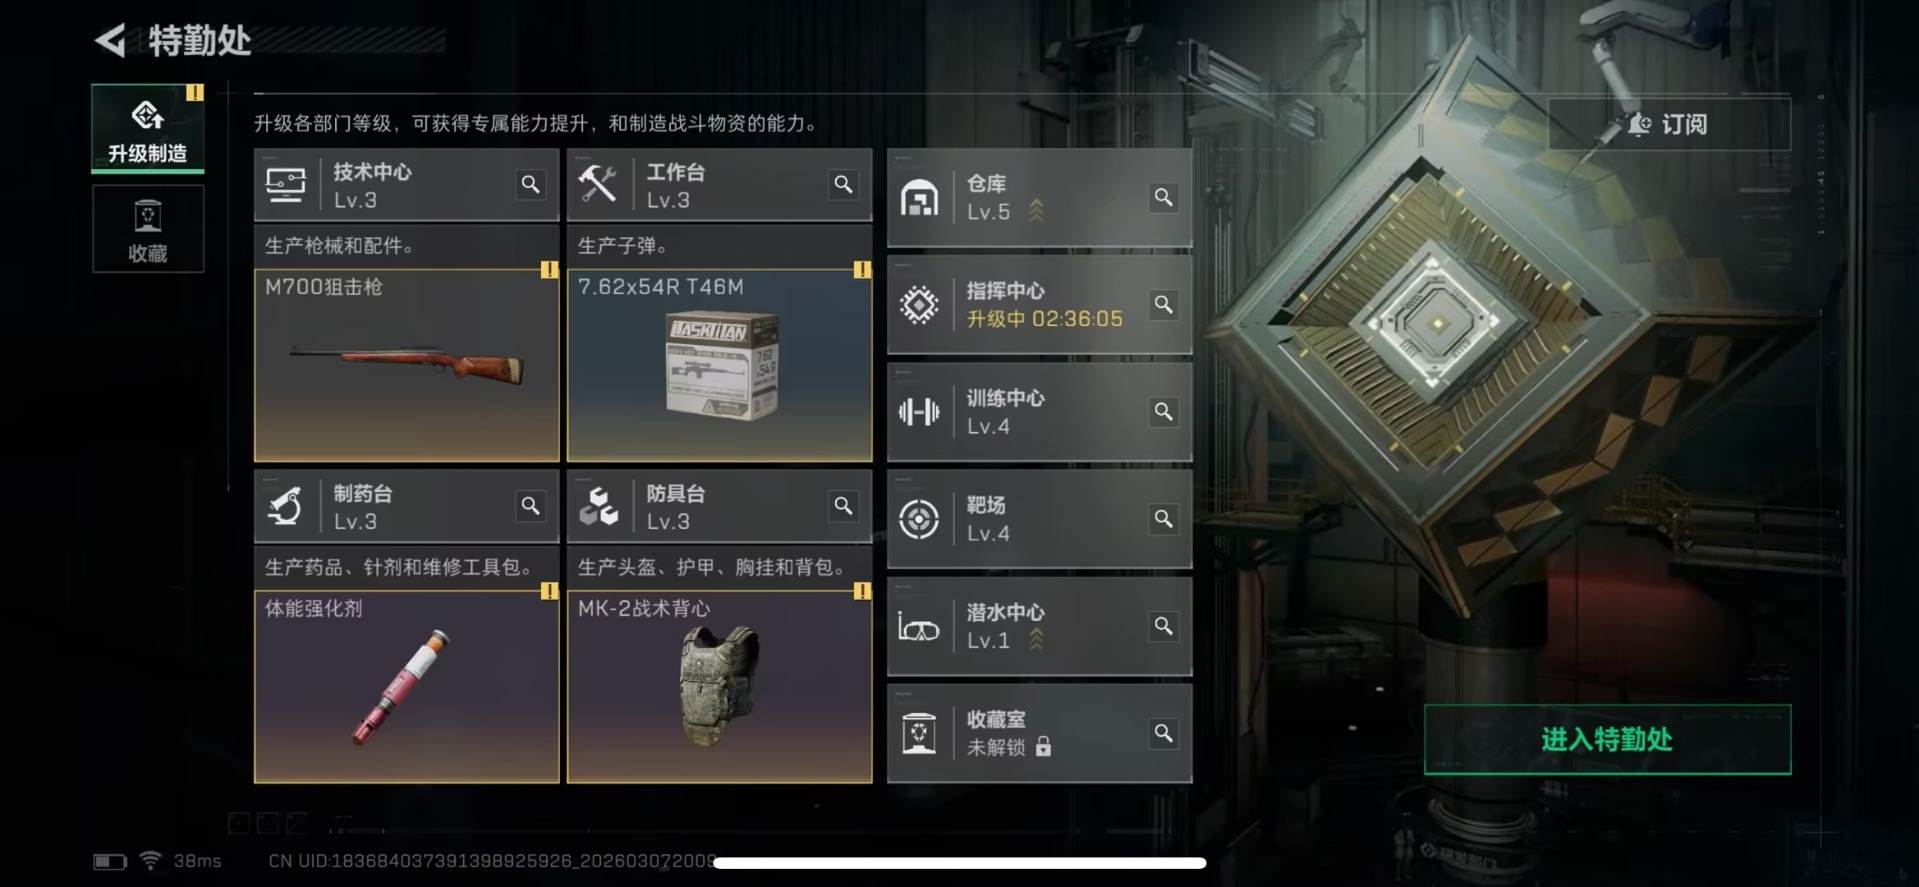The height and width of the screenshot is (887, 1919).
Task: Select the 体能强化剂 item card
Action: [406, 687]
